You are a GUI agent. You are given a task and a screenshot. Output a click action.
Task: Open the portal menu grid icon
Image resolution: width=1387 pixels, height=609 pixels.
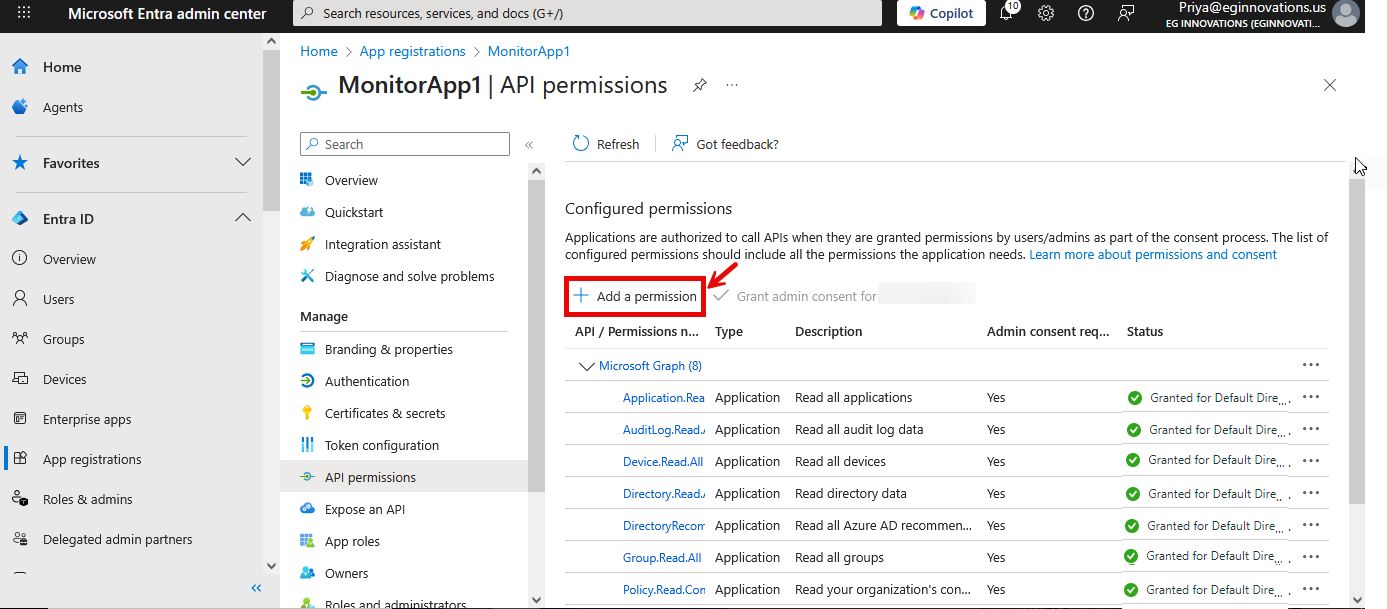pos(25,14)
